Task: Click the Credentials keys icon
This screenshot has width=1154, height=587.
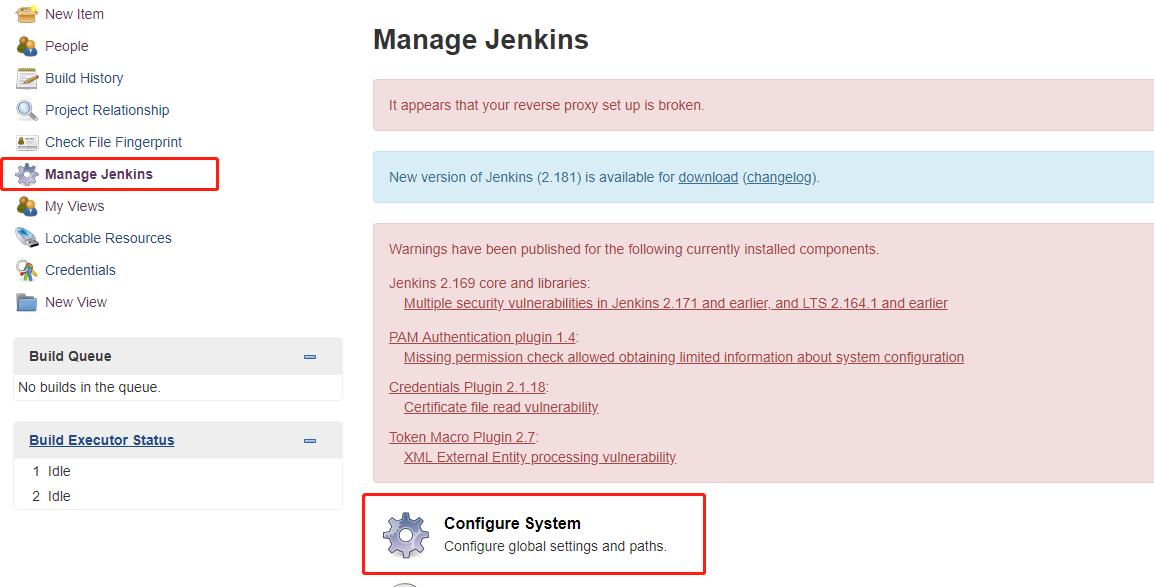Action: (26, 270)
